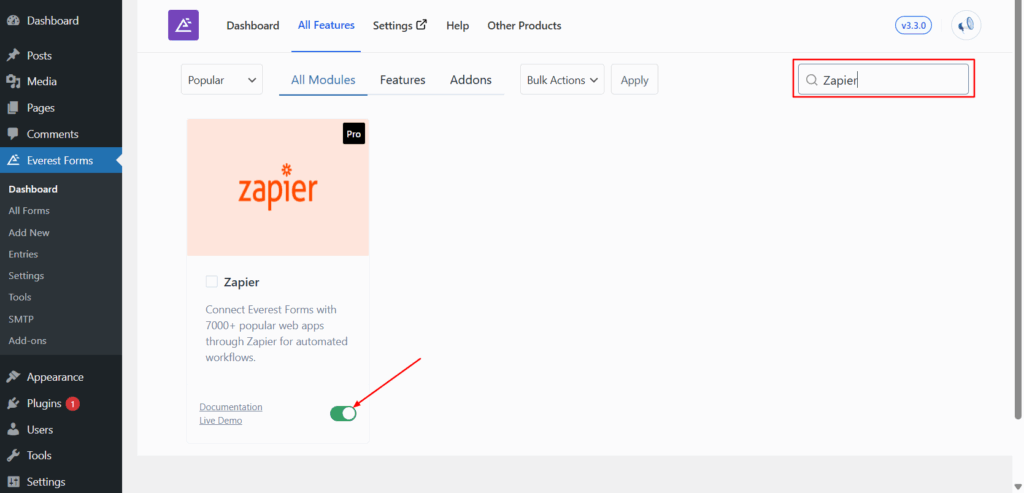This screenshot has width=1024, height=493.
Task: Open the All Features top navigation item
Action: [327, 25]
